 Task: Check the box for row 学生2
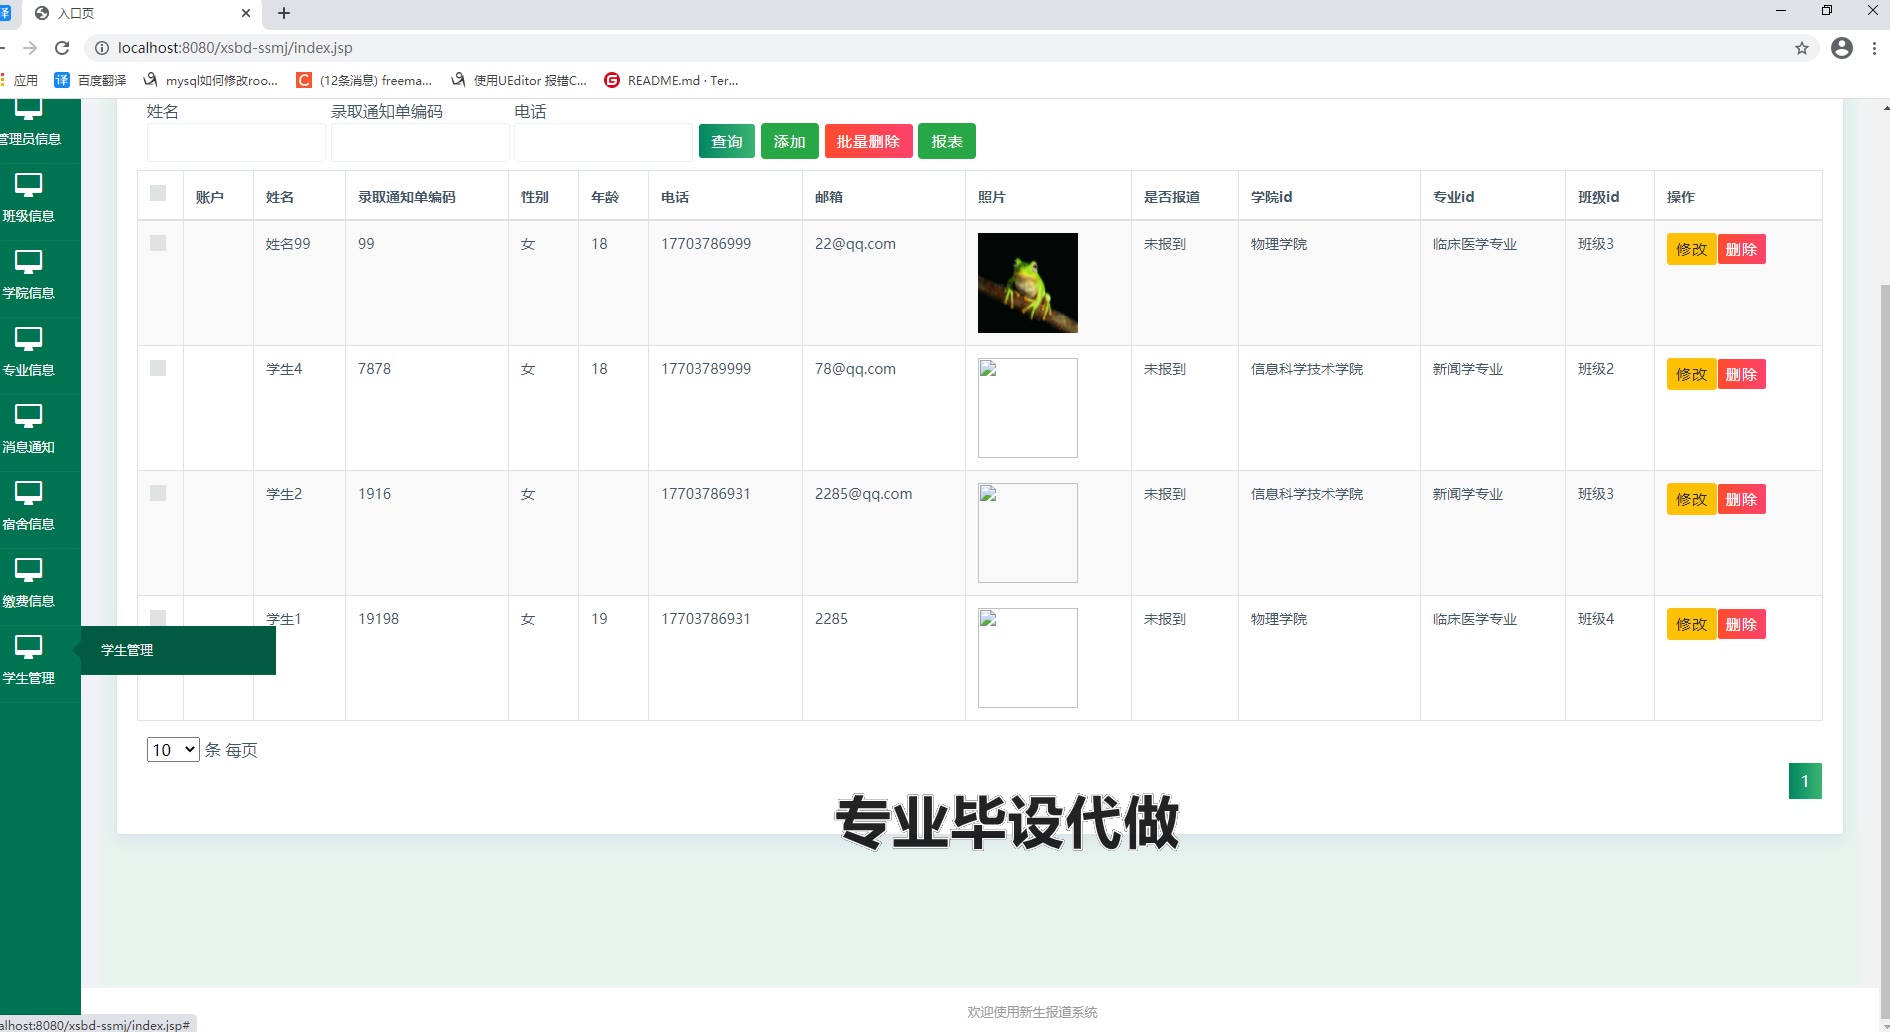[158, 493]
